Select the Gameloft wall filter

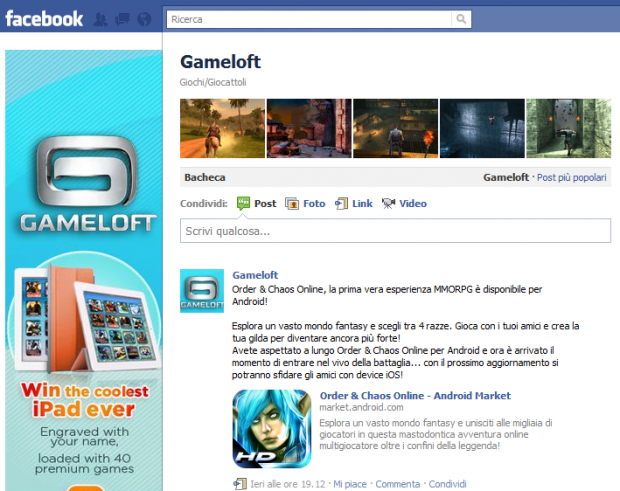pos(506,178)
